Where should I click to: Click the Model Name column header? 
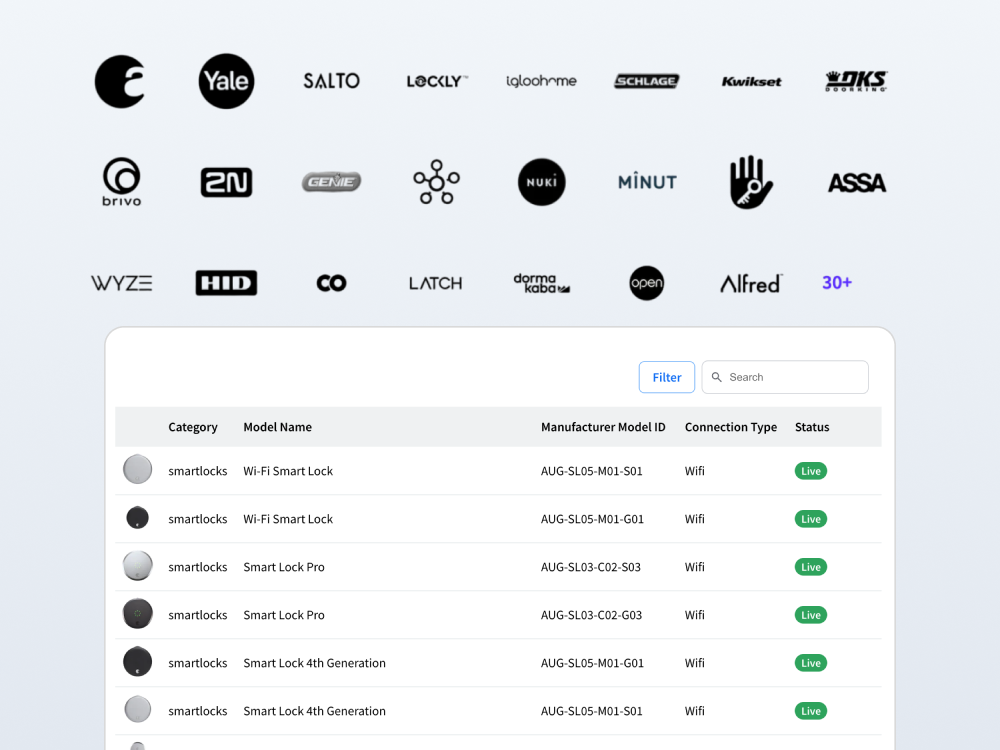[277, 427]
